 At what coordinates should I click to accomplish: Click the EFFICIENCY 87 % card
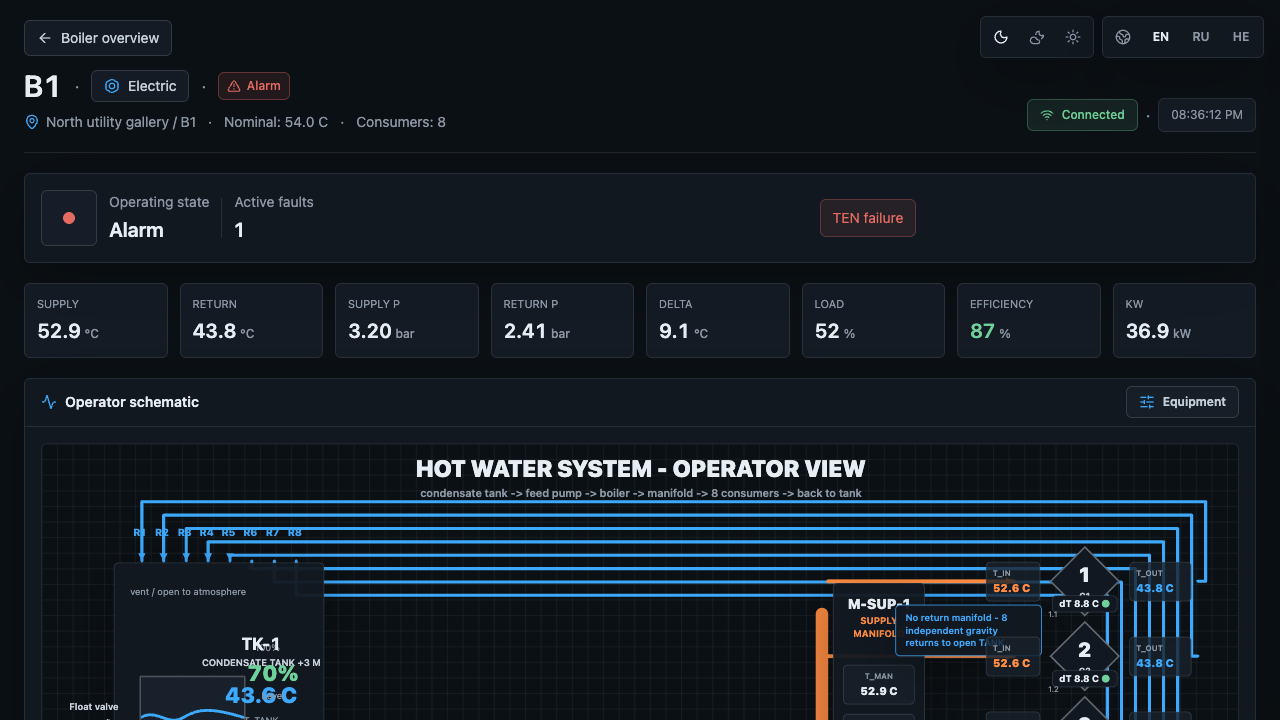(x=1029, y=320)
